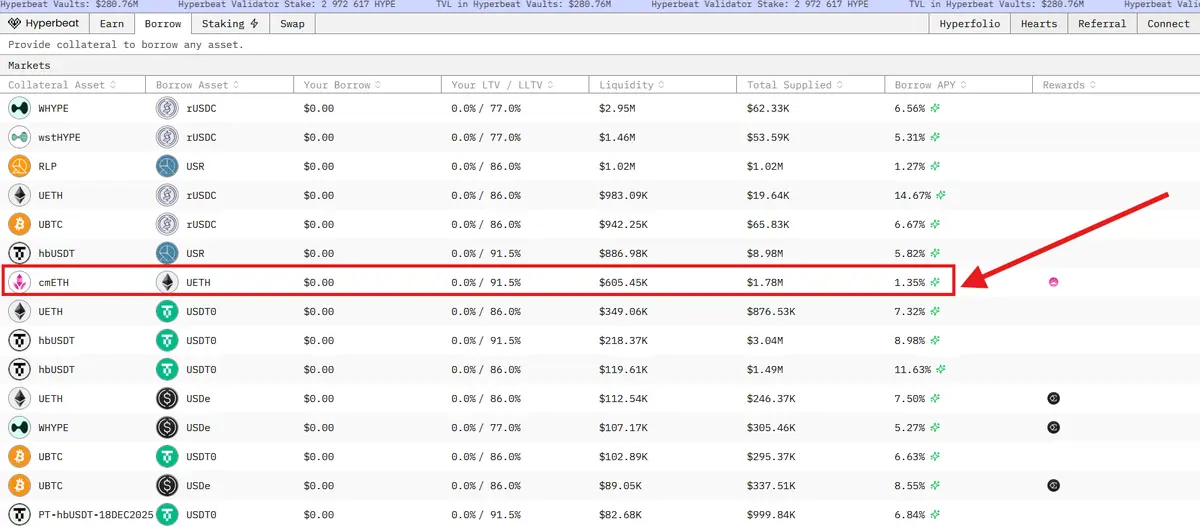The height and width of the screenshot is (527, 1200).
Task: Click the rewards icon in the 7.50% APY row
Action: click(1053, 398)
